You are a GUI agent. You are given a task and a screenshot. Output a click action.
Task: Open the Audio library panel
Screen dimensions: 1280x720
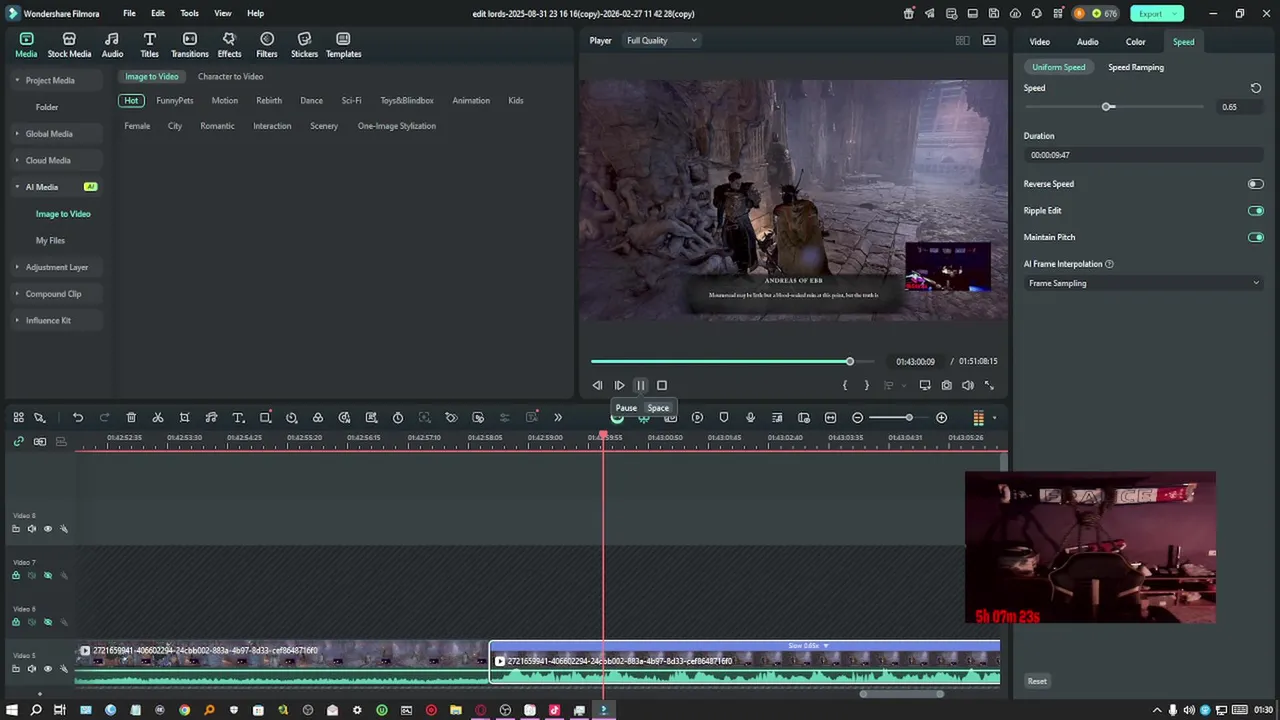(112, 45)
